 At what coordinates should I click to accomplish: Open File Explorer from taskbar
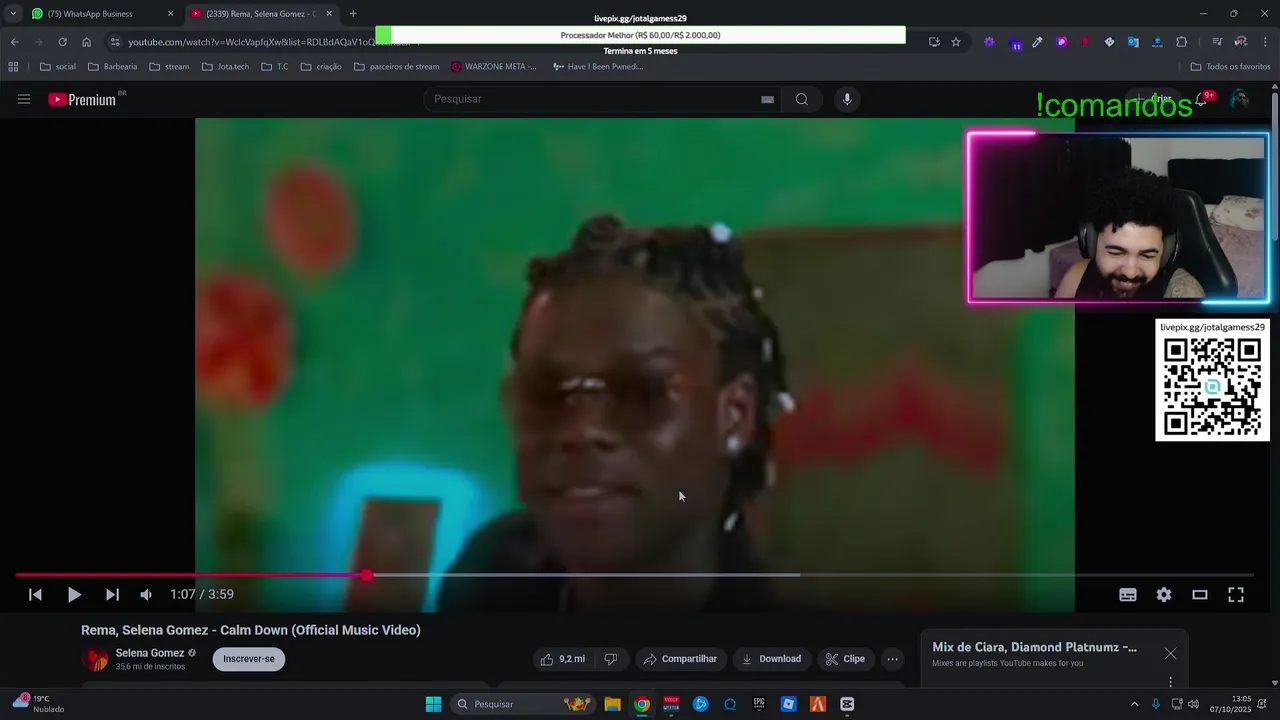[612, 704]
